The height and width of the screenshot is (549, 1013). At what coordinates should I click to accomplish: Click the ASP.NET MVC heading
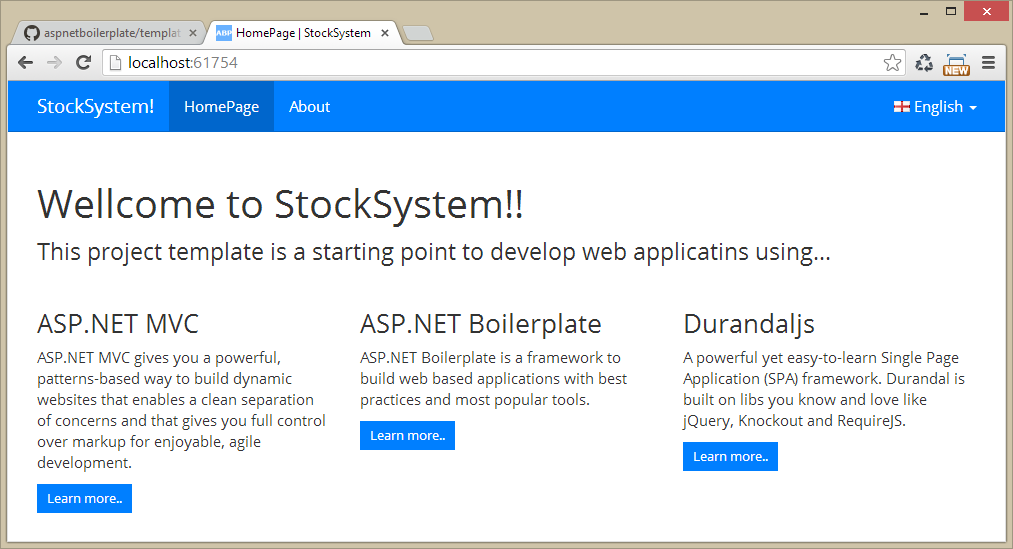click(118, 324)
